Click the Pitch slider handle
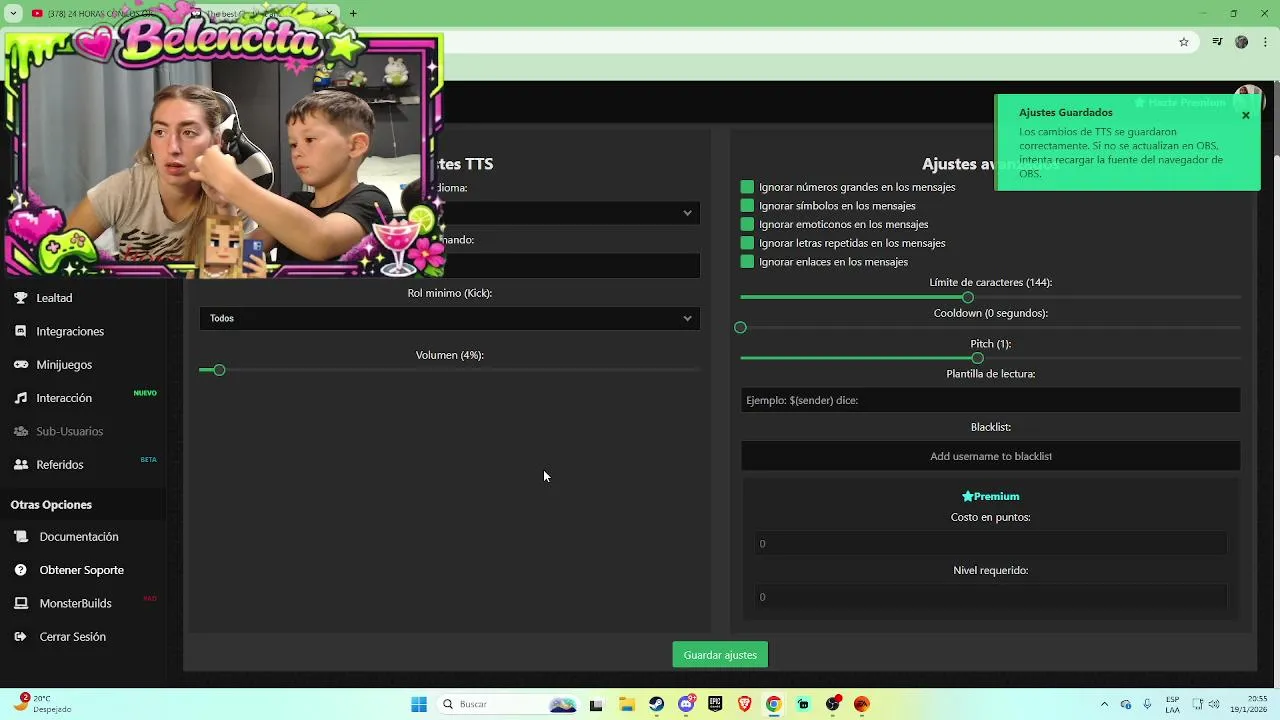This screenshot has height=720, width=1280. (x=977, y=358)
